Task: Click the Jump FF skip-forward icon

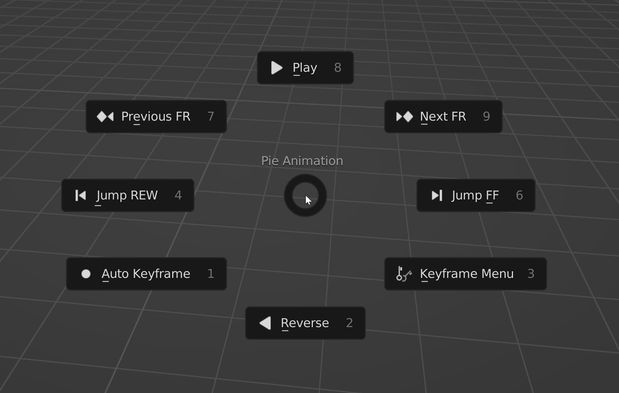Action: [437, 195]
